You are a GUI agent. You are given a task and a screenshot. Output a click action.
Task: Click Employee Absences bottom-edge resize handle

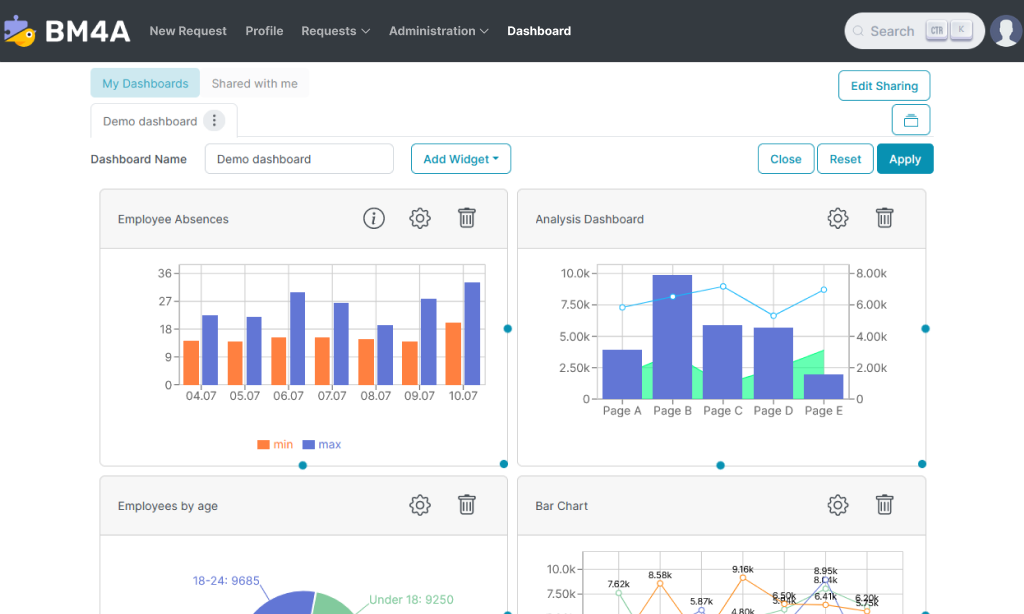pyautogui.click(x=302, y=466)
